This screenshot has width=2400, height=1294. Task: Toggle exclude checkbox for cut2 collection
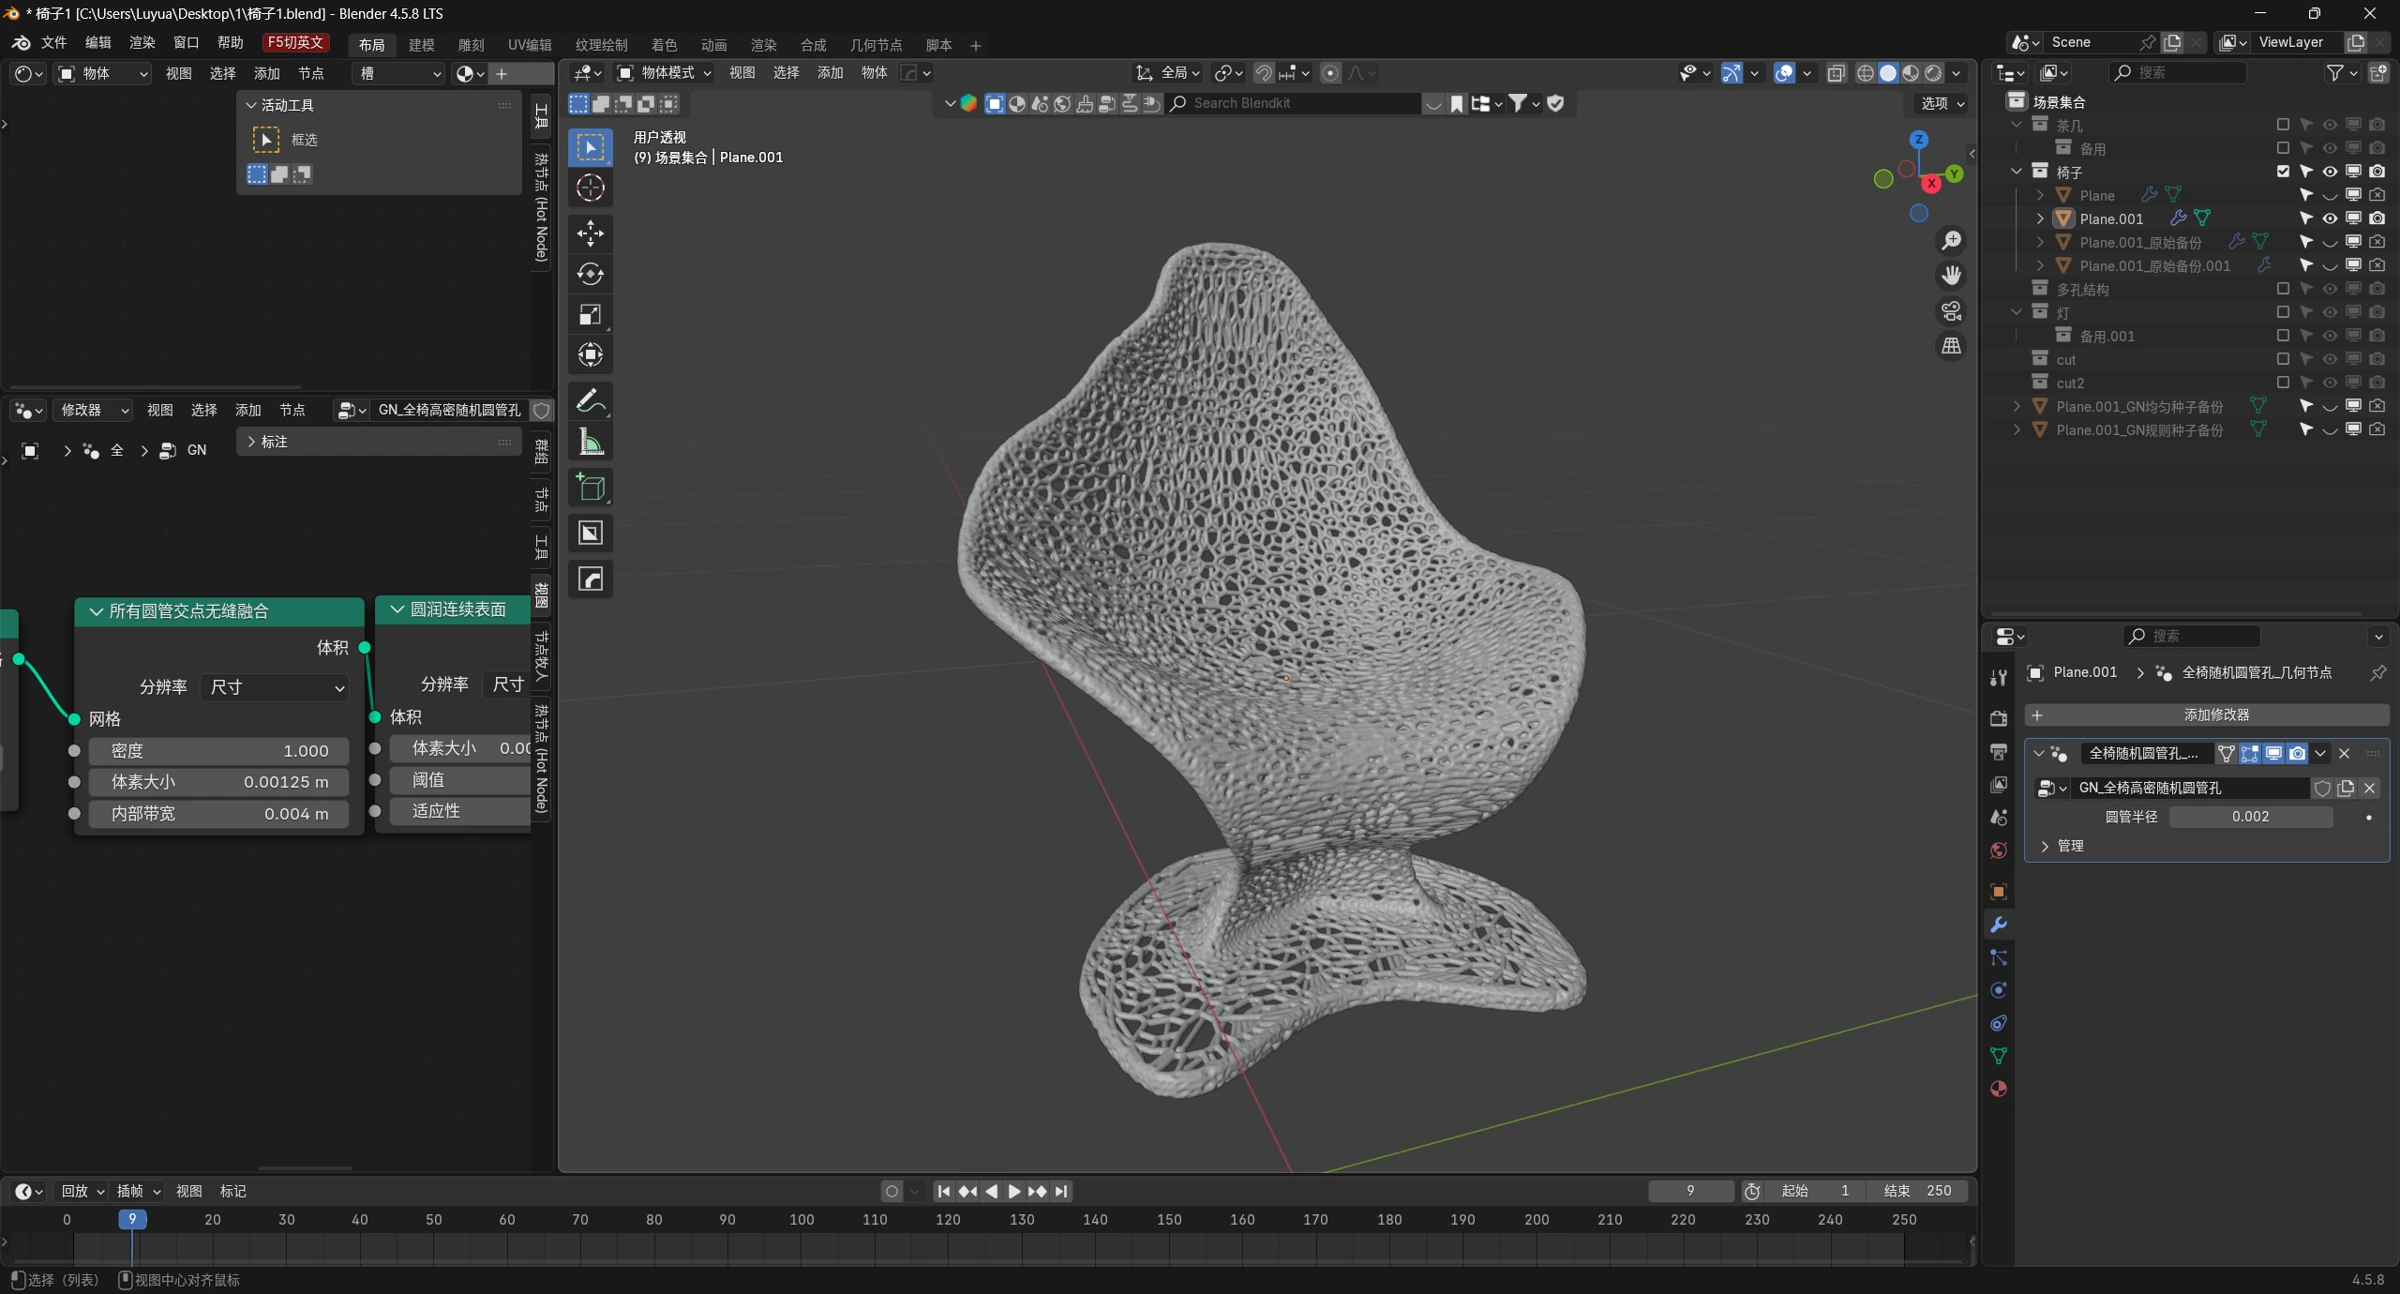[2283, 382]
